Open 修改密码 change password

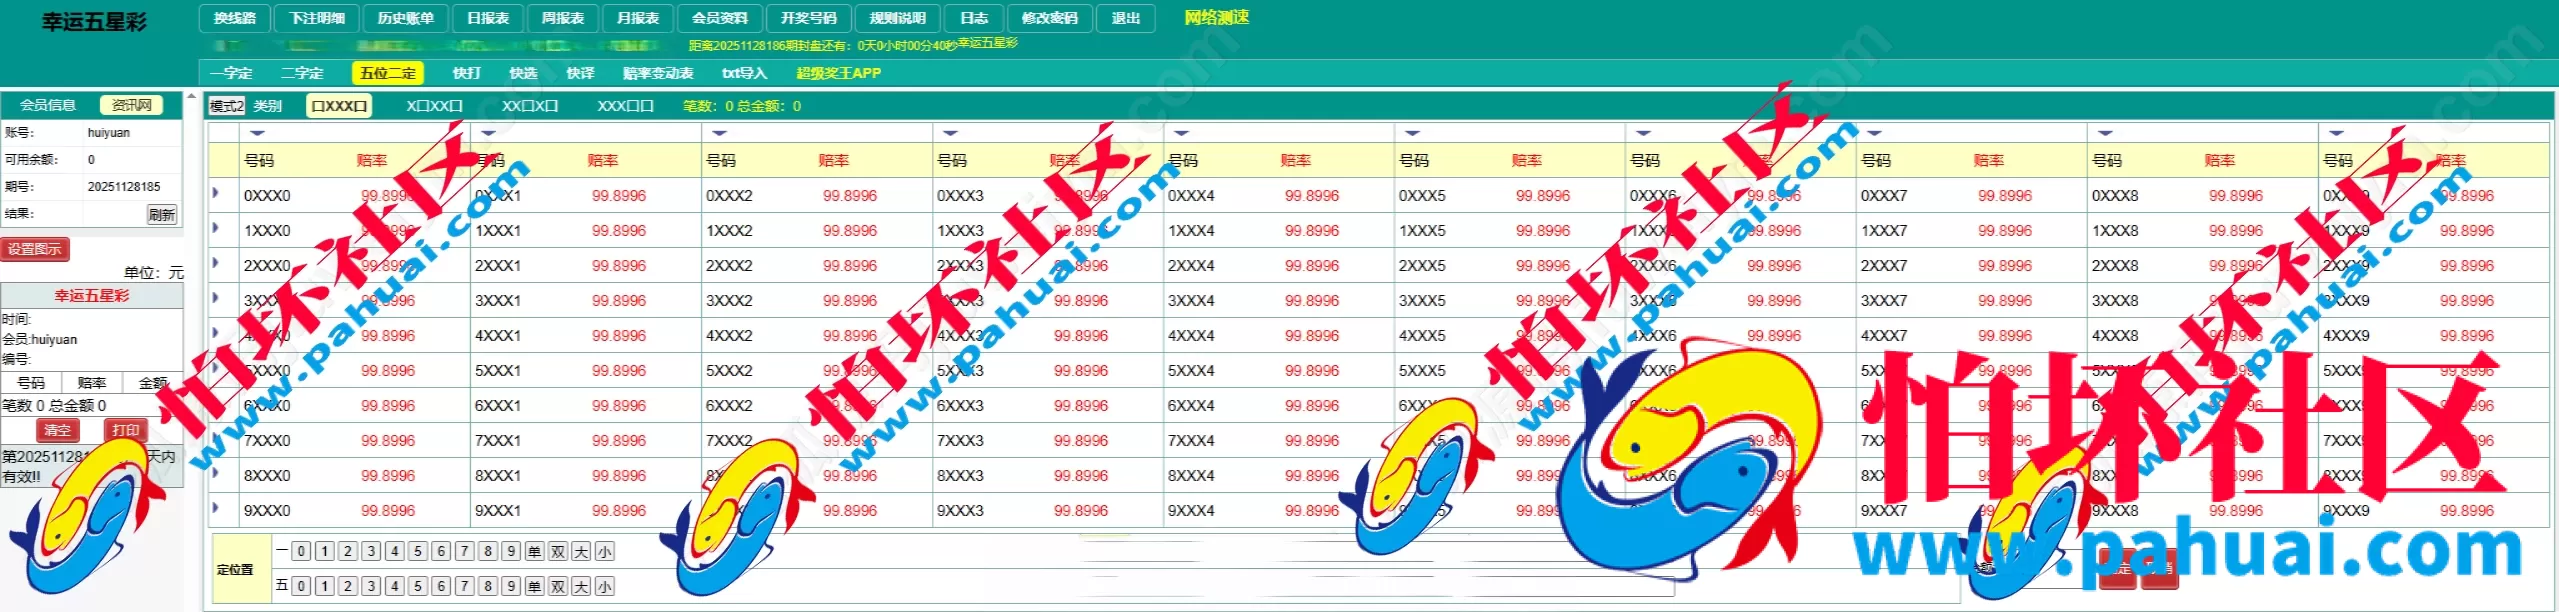(x=1050, y=18)
